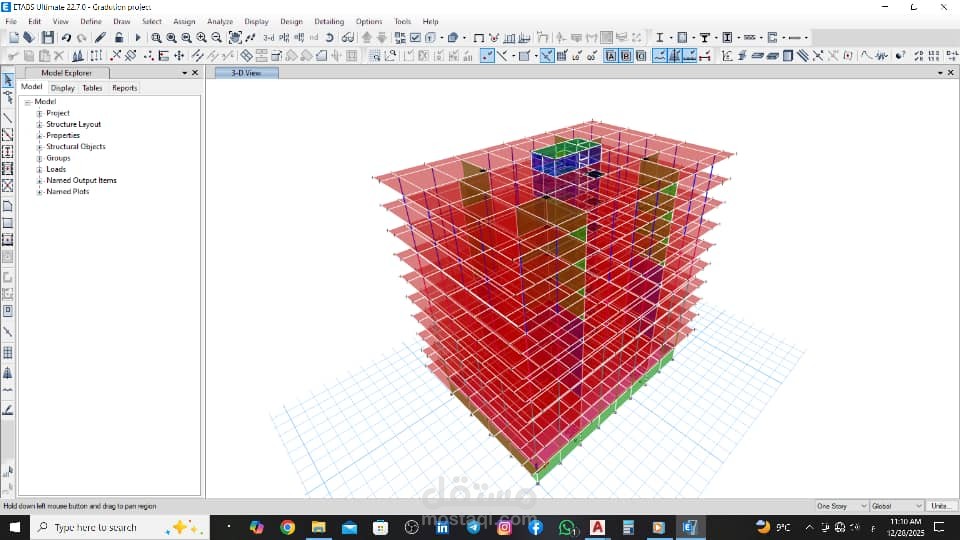The height and width of the screenshot is (540, 960).
Task: Click the Define Frame Sections I-beam icon
Action: pyautogui.click(x=659, y=37)
